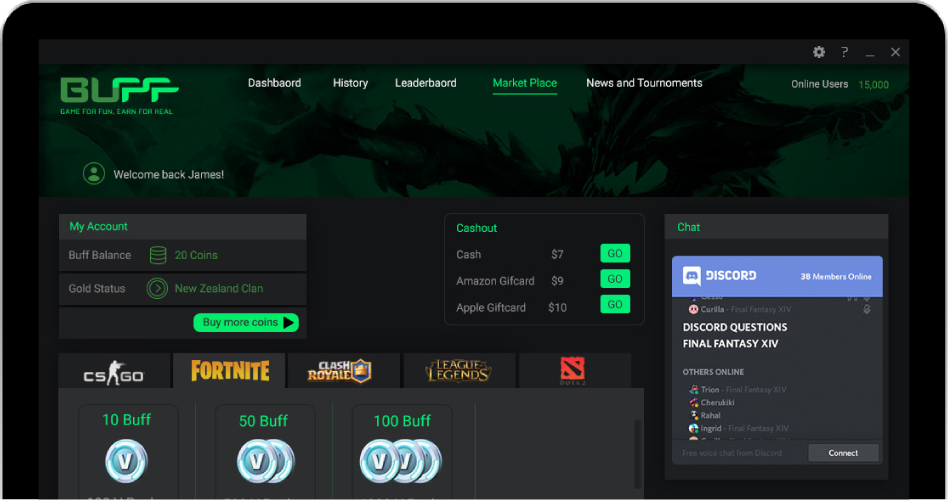Open help via the question mark icon
948x500 pixels.
(845, 52)
